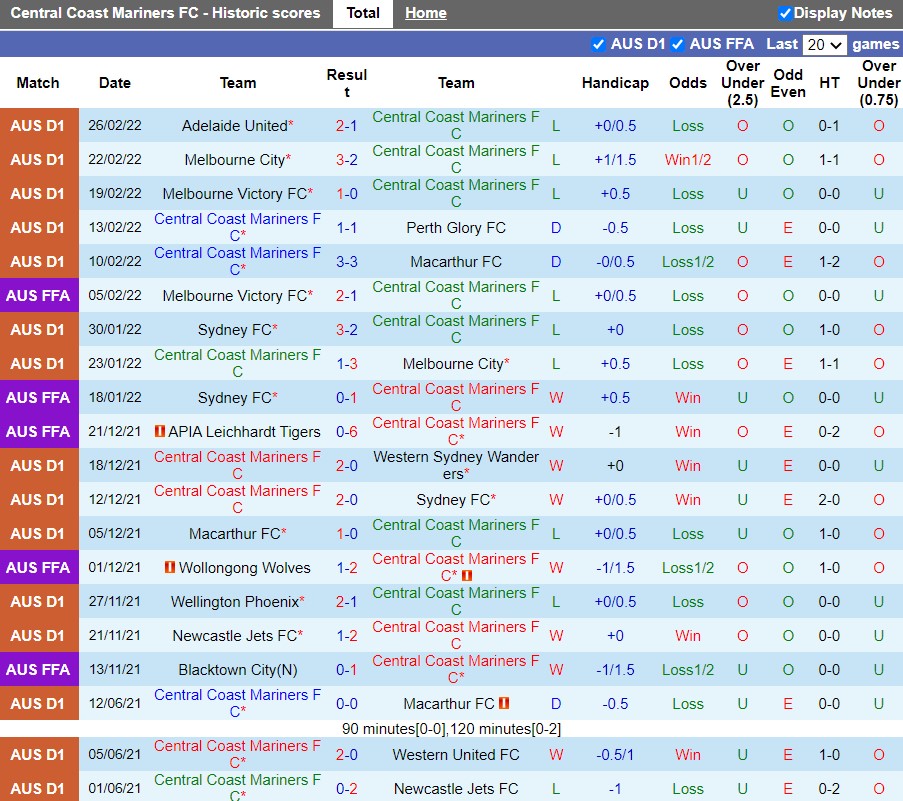The image size is (903, 801).
Task: Click Blacktown City(N) team name
Action: (x=238, y=670)
